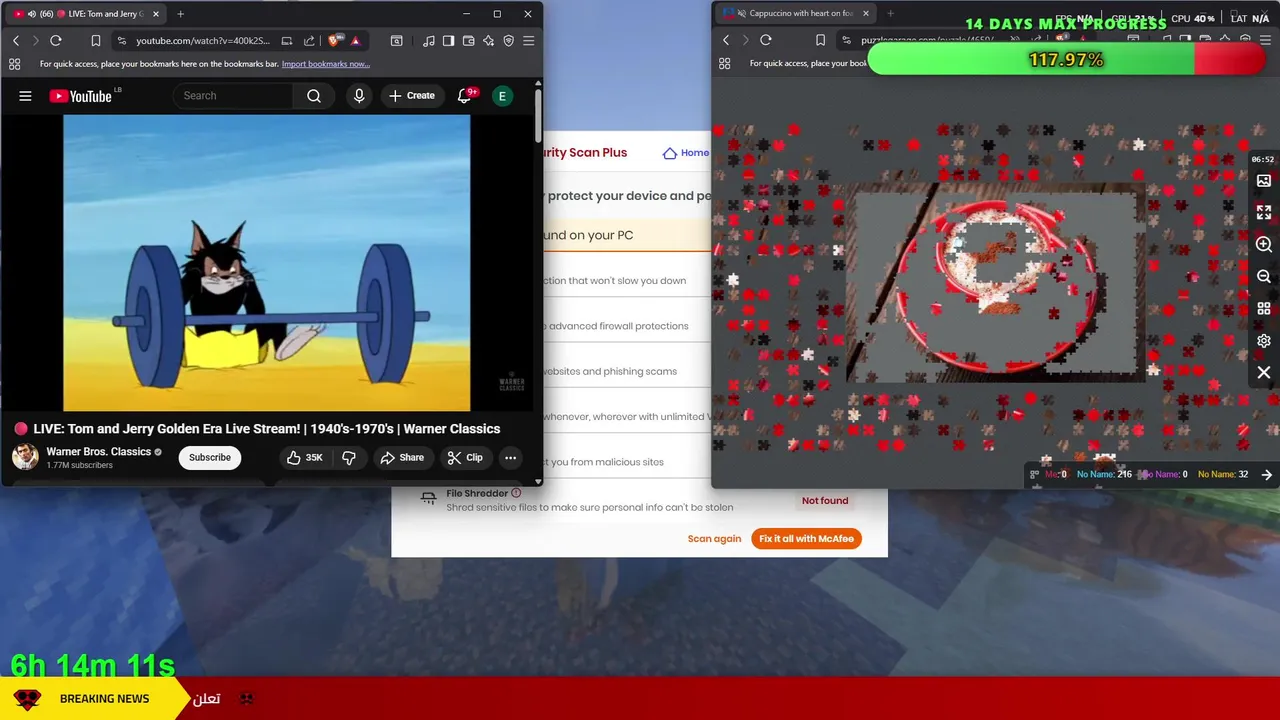
Task: Expand the puzzle players scoreboard arrow
Action: [1267, 475]
